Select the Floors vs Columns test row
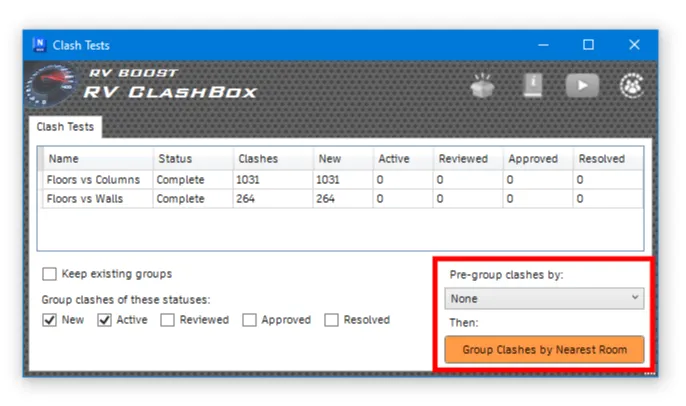This screenshot has height=406, width=686. tap(95, 180)
